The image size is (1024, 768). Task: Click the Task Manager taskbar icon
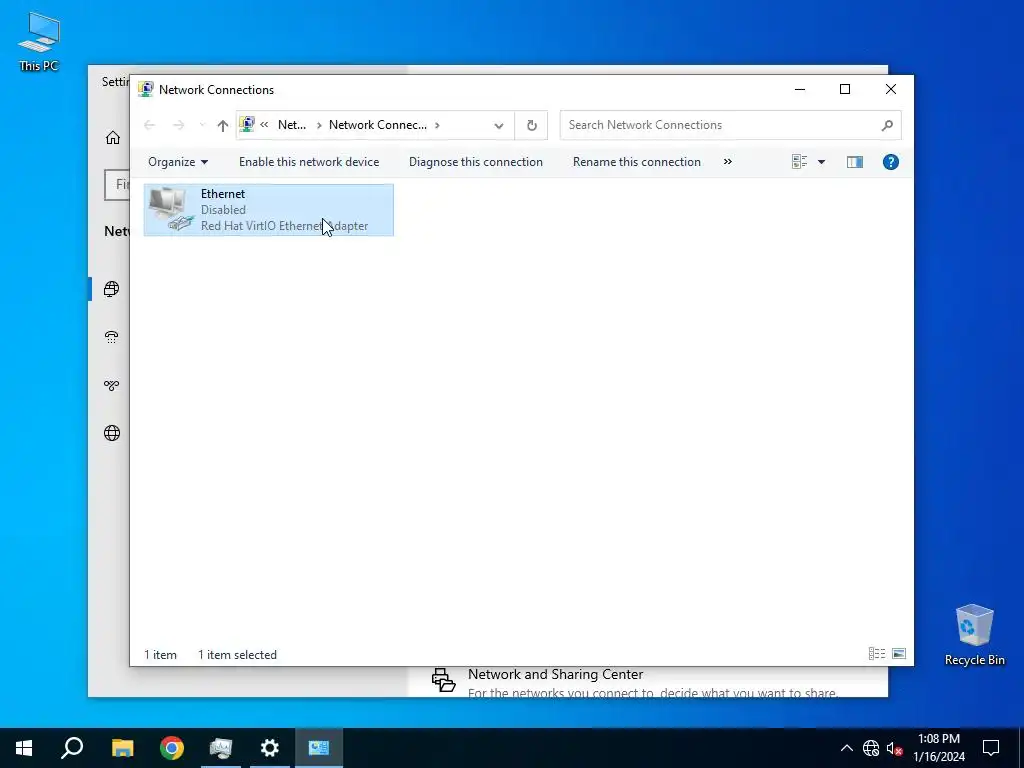click(x=221, y=748)
